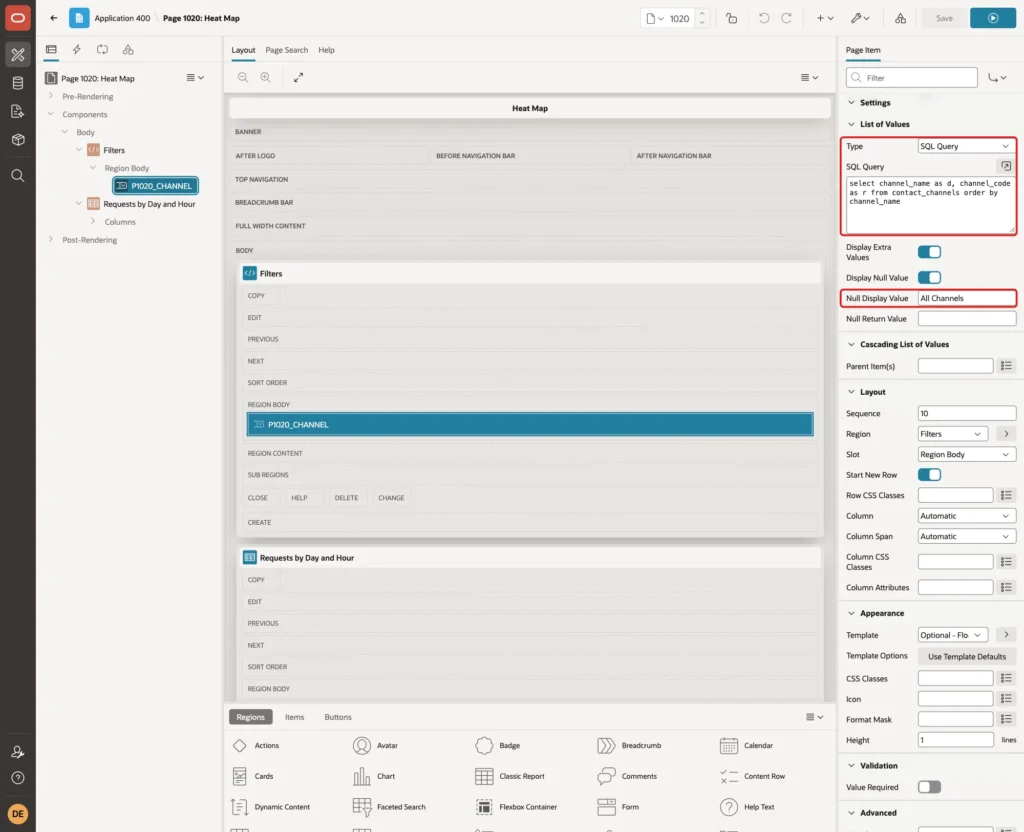Open the SQL Query code editor button
Image resolution: width=1024 pixels, height=832 pixels.
coord(1006,166)
